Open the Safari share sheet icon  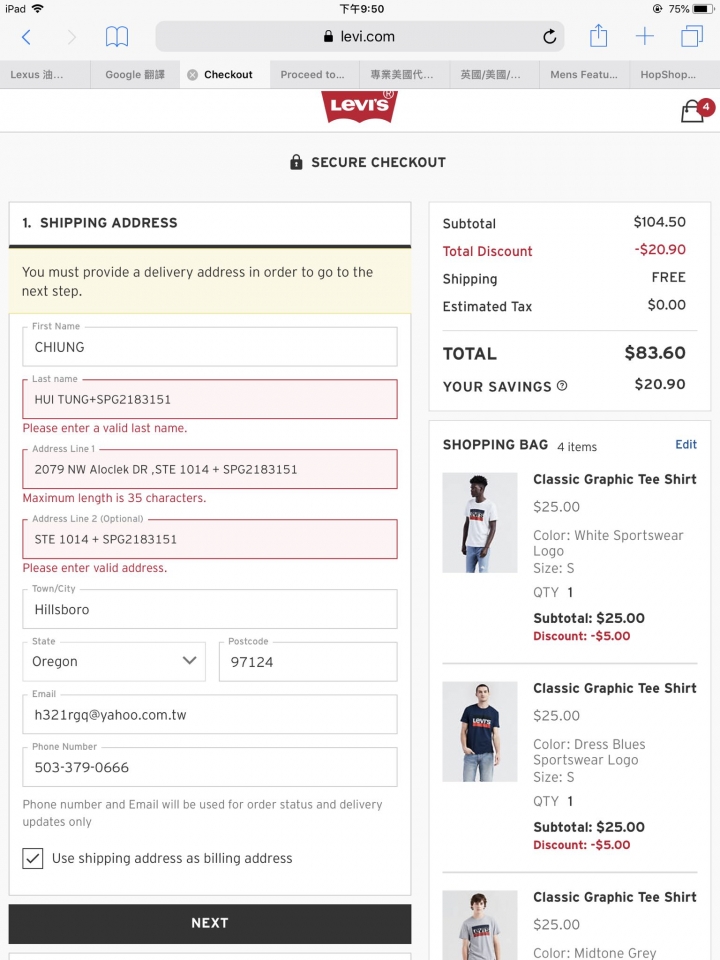click(x=598, y=36)
